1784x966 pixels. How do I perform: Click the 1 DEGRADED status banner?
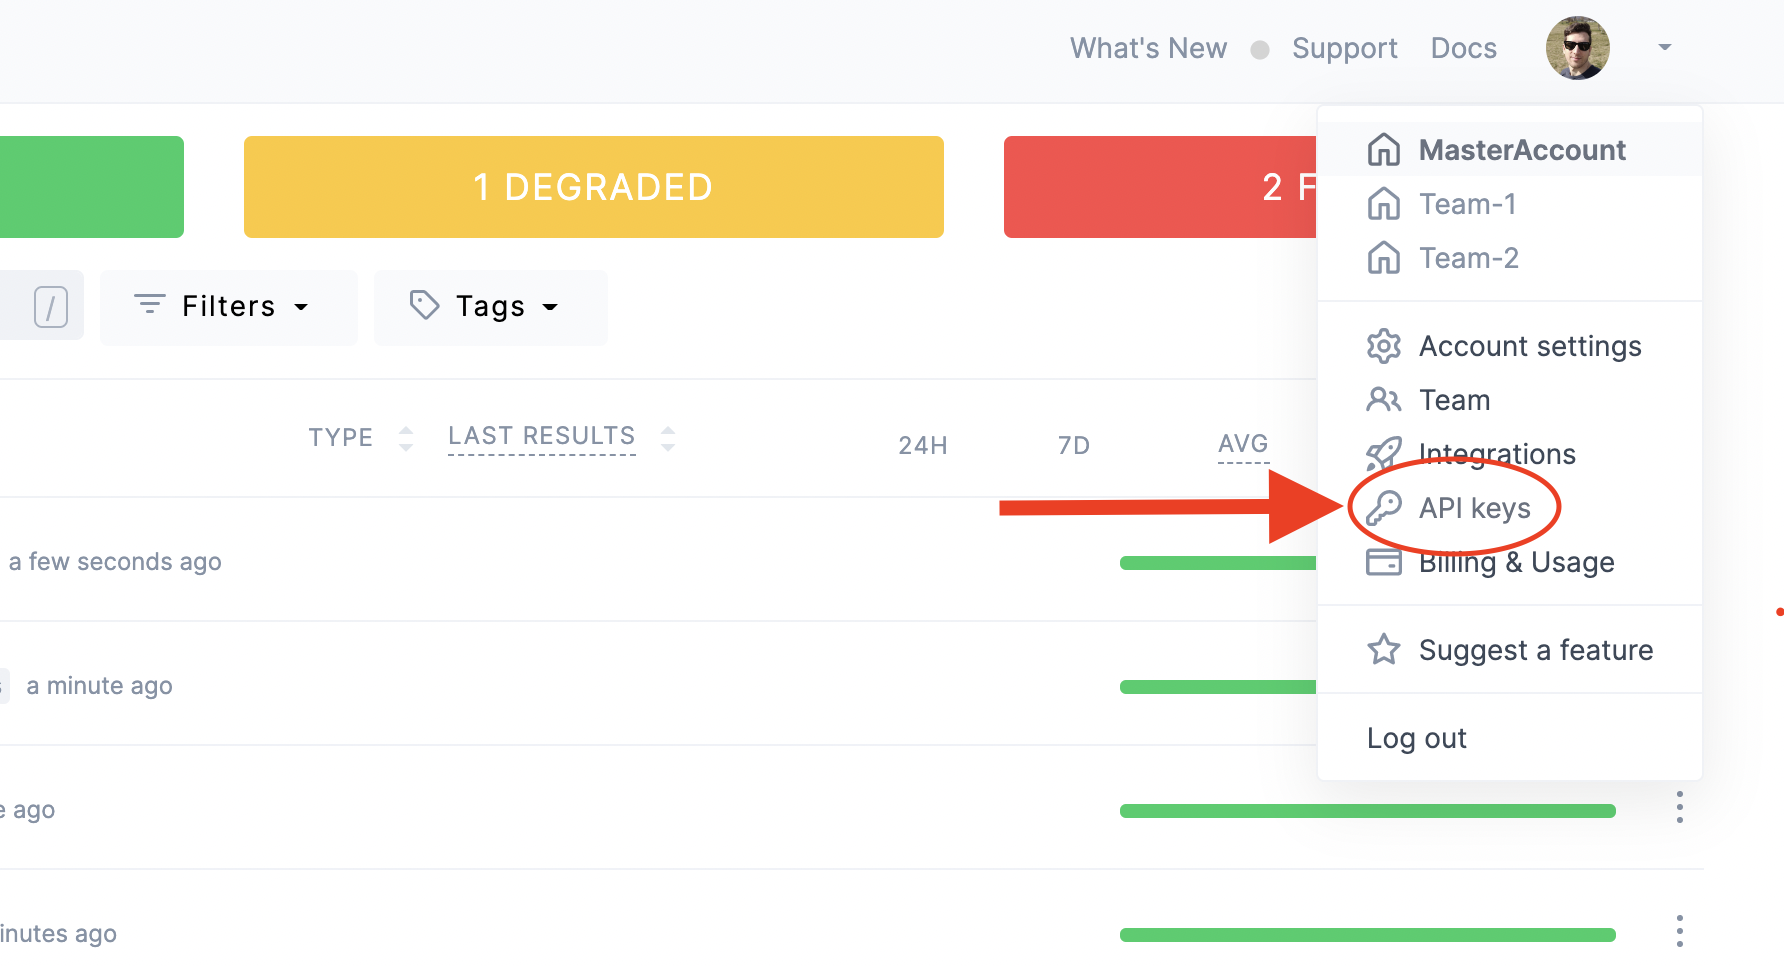coord(593,186)
